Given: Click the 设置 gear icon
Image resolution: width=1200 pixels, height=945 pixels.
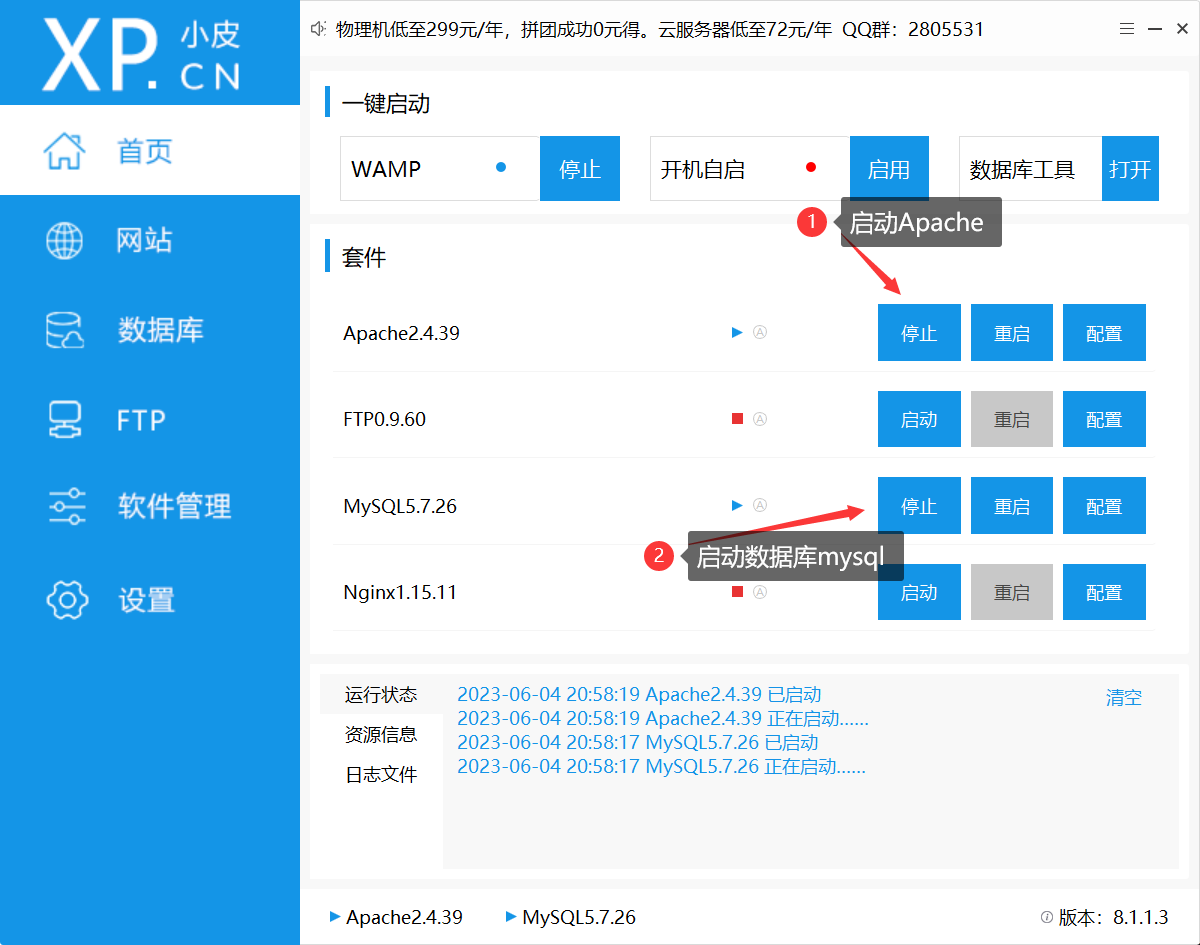Looking at the screenshot, I should (67, 599).
